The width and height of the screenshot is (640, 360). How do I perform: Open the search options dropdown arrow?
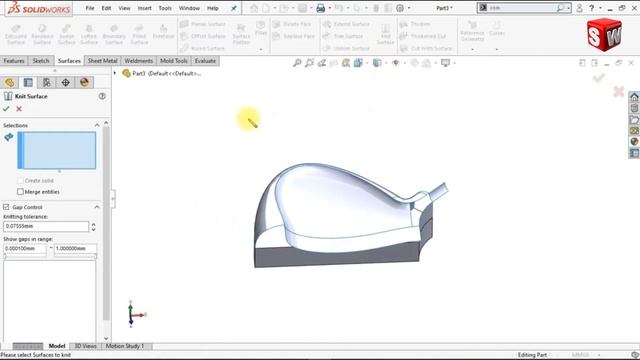tap(569, 8)
